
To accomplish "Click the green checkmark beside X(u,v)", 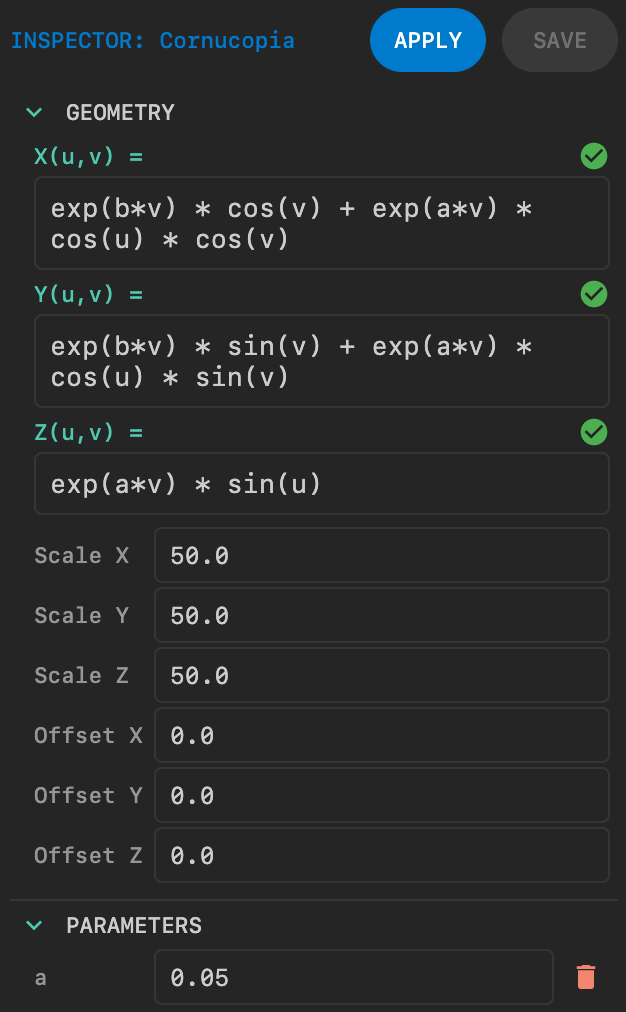I will [594, 156].
